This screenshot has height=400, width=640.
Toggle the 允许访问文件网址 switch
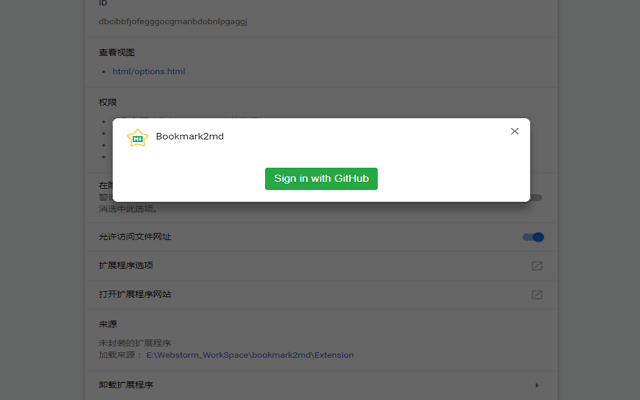point(533,237)
